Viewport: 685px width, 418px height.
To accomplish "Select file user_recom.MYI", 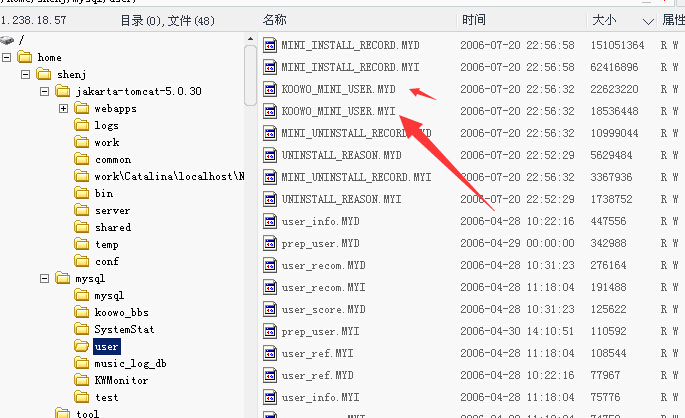I will [x=324, y=287].
